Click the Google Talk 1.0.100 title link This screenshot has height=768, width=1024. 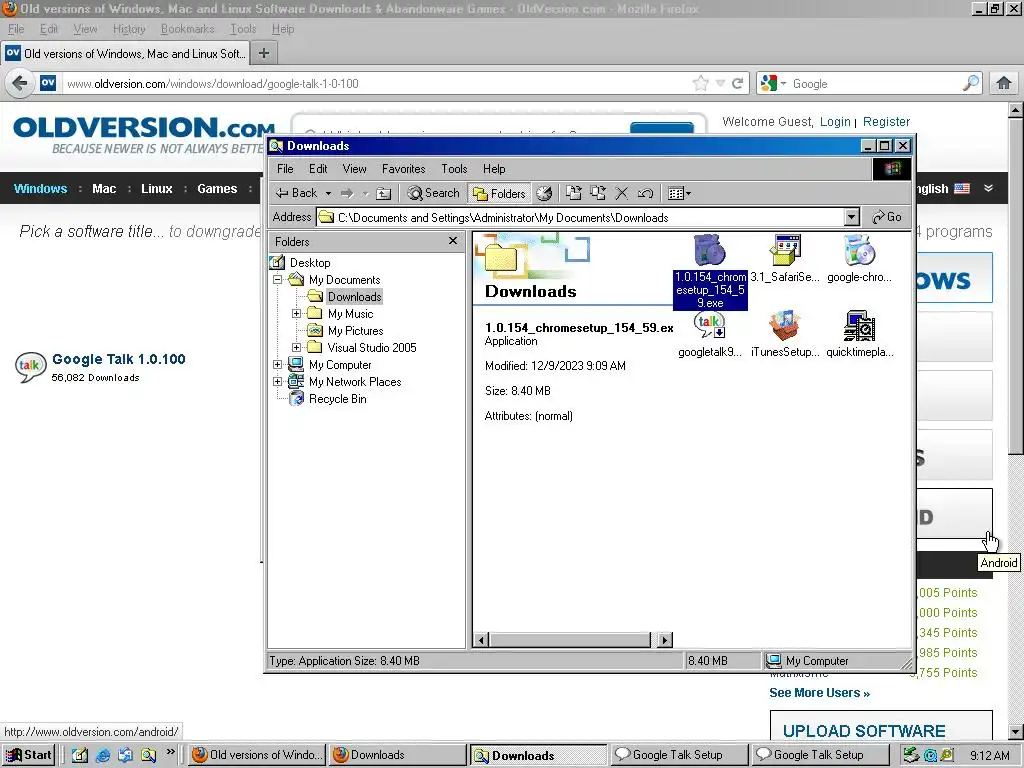tap(119, 359)
